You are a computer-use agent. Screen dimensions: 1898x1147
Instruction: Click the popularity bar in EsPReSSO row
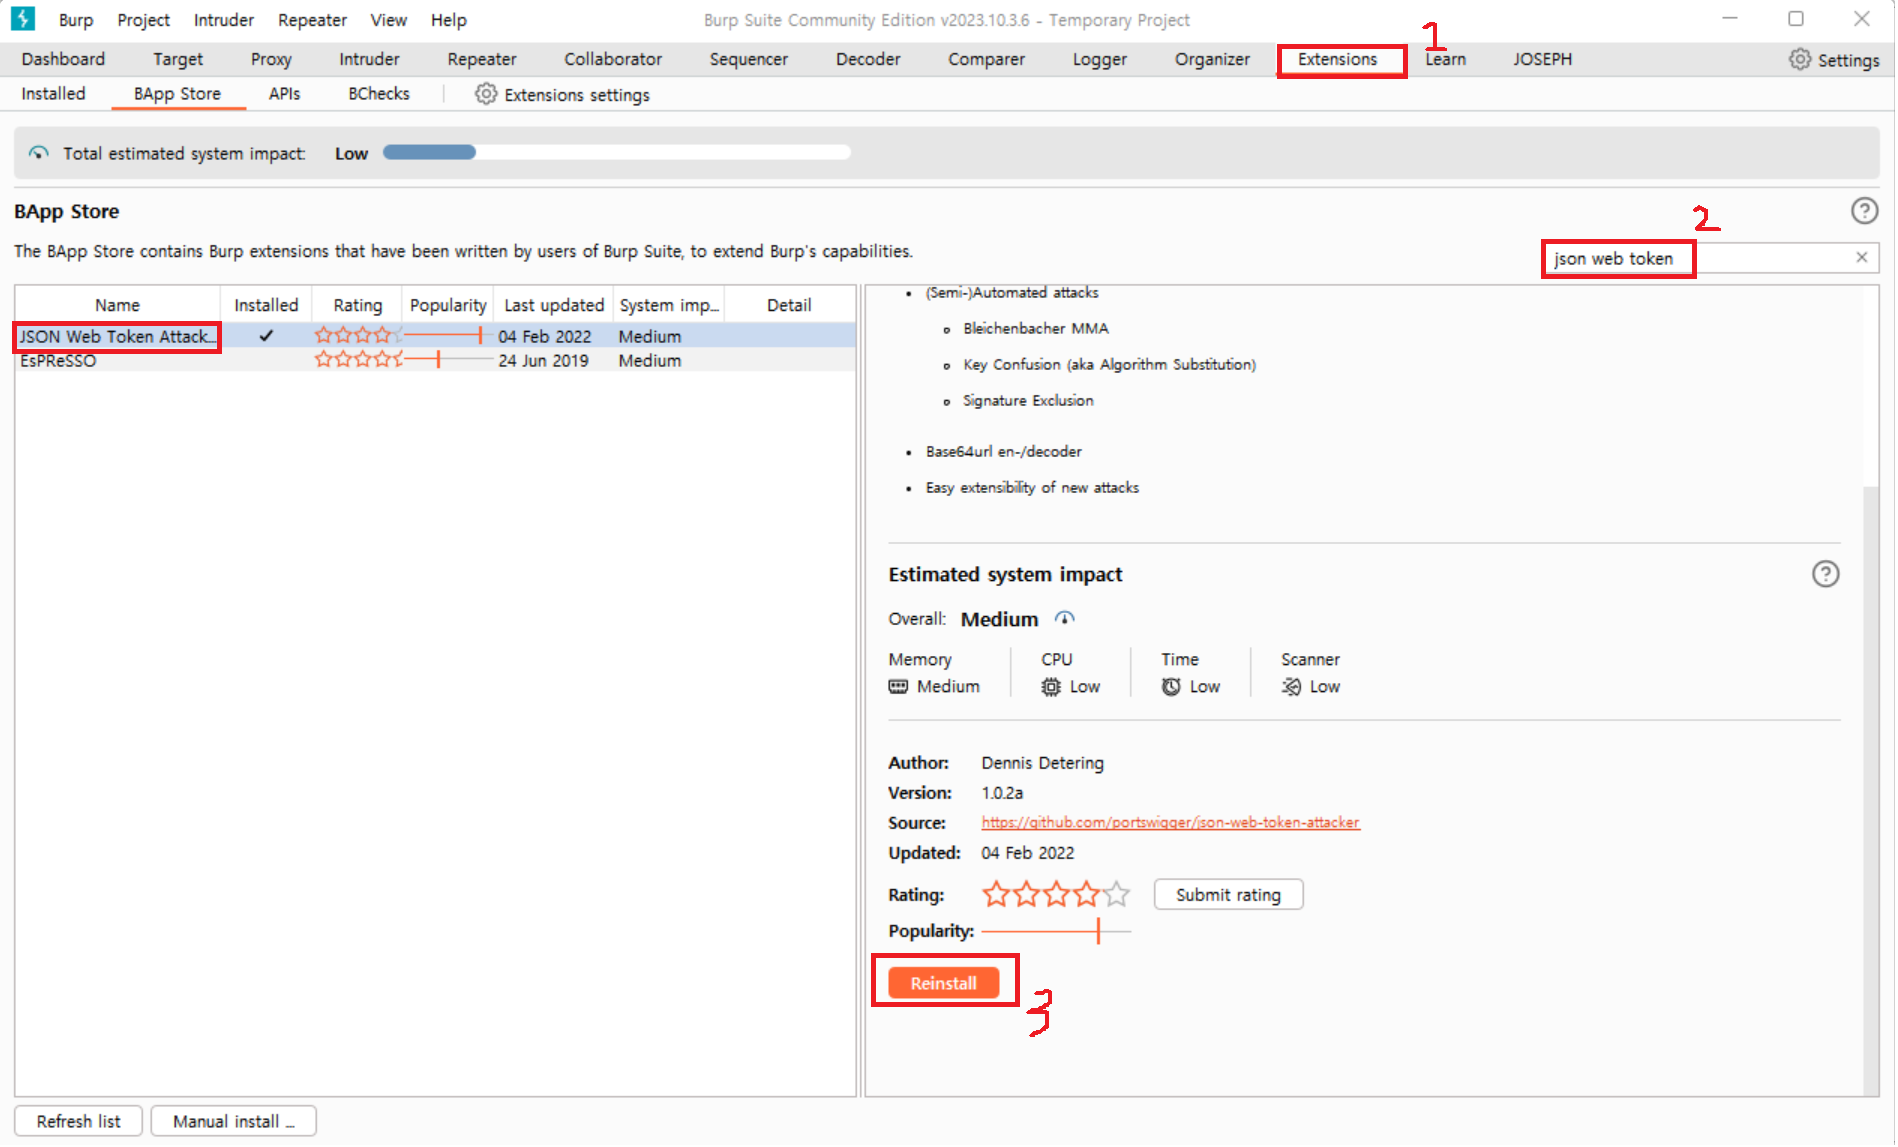pyautogui.click(x=448, y=360)
